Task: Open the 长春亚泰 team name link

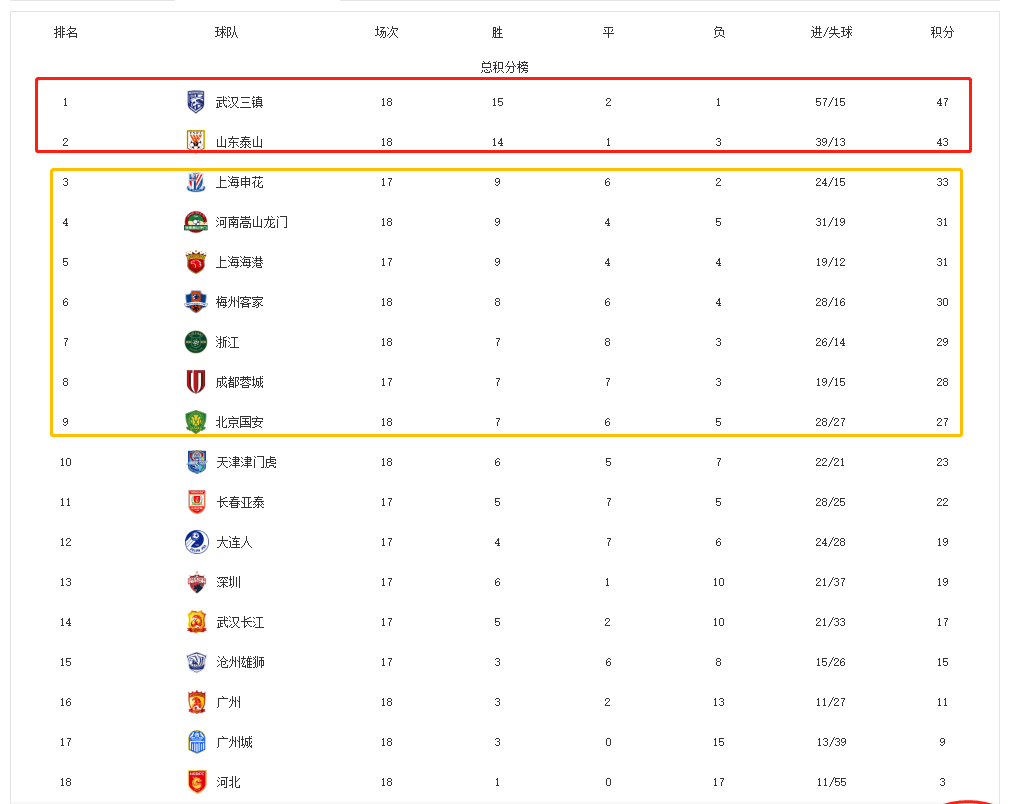Action: click(240, 502)
